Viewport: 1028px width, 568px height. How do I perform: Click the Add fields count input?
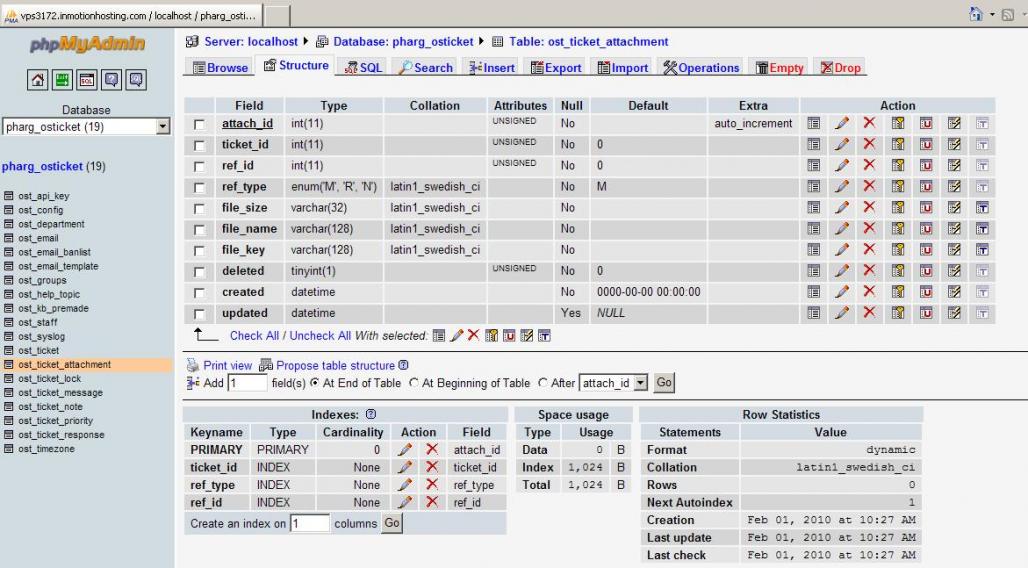[x=247, y=382]
